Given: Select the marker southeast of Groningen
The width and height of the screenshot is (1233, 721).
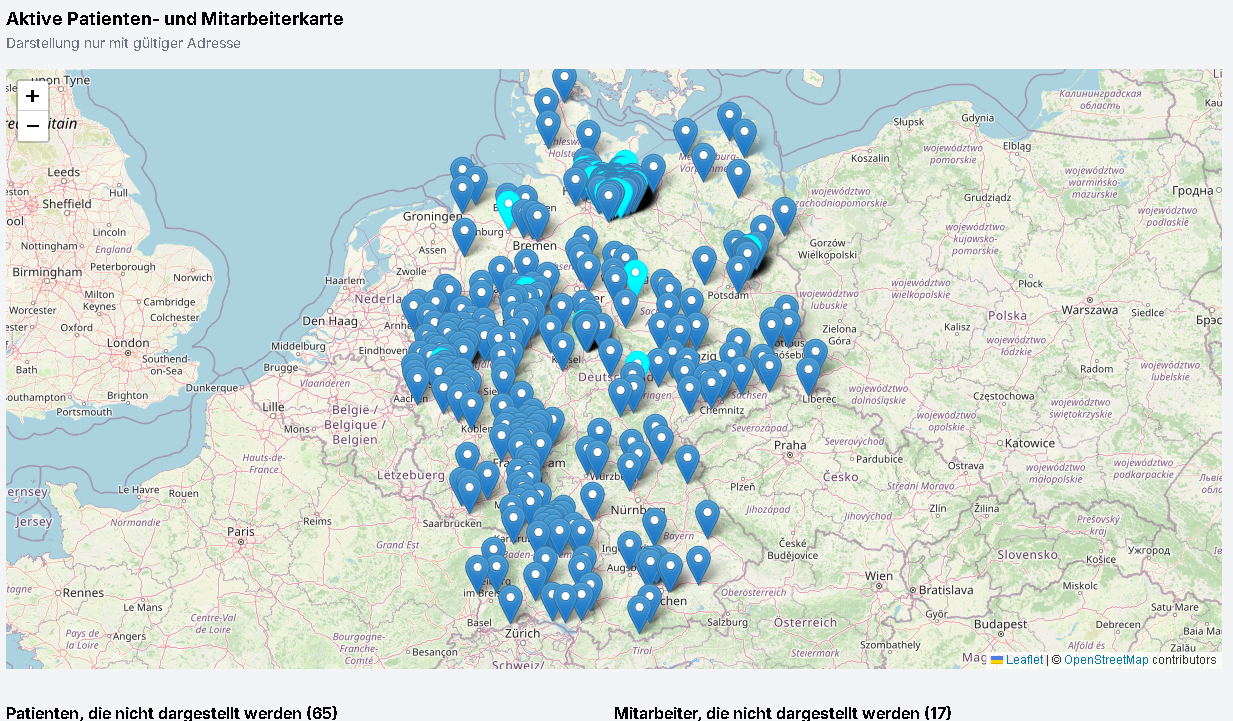Looking at the screenshot, I should coord(464,237).
